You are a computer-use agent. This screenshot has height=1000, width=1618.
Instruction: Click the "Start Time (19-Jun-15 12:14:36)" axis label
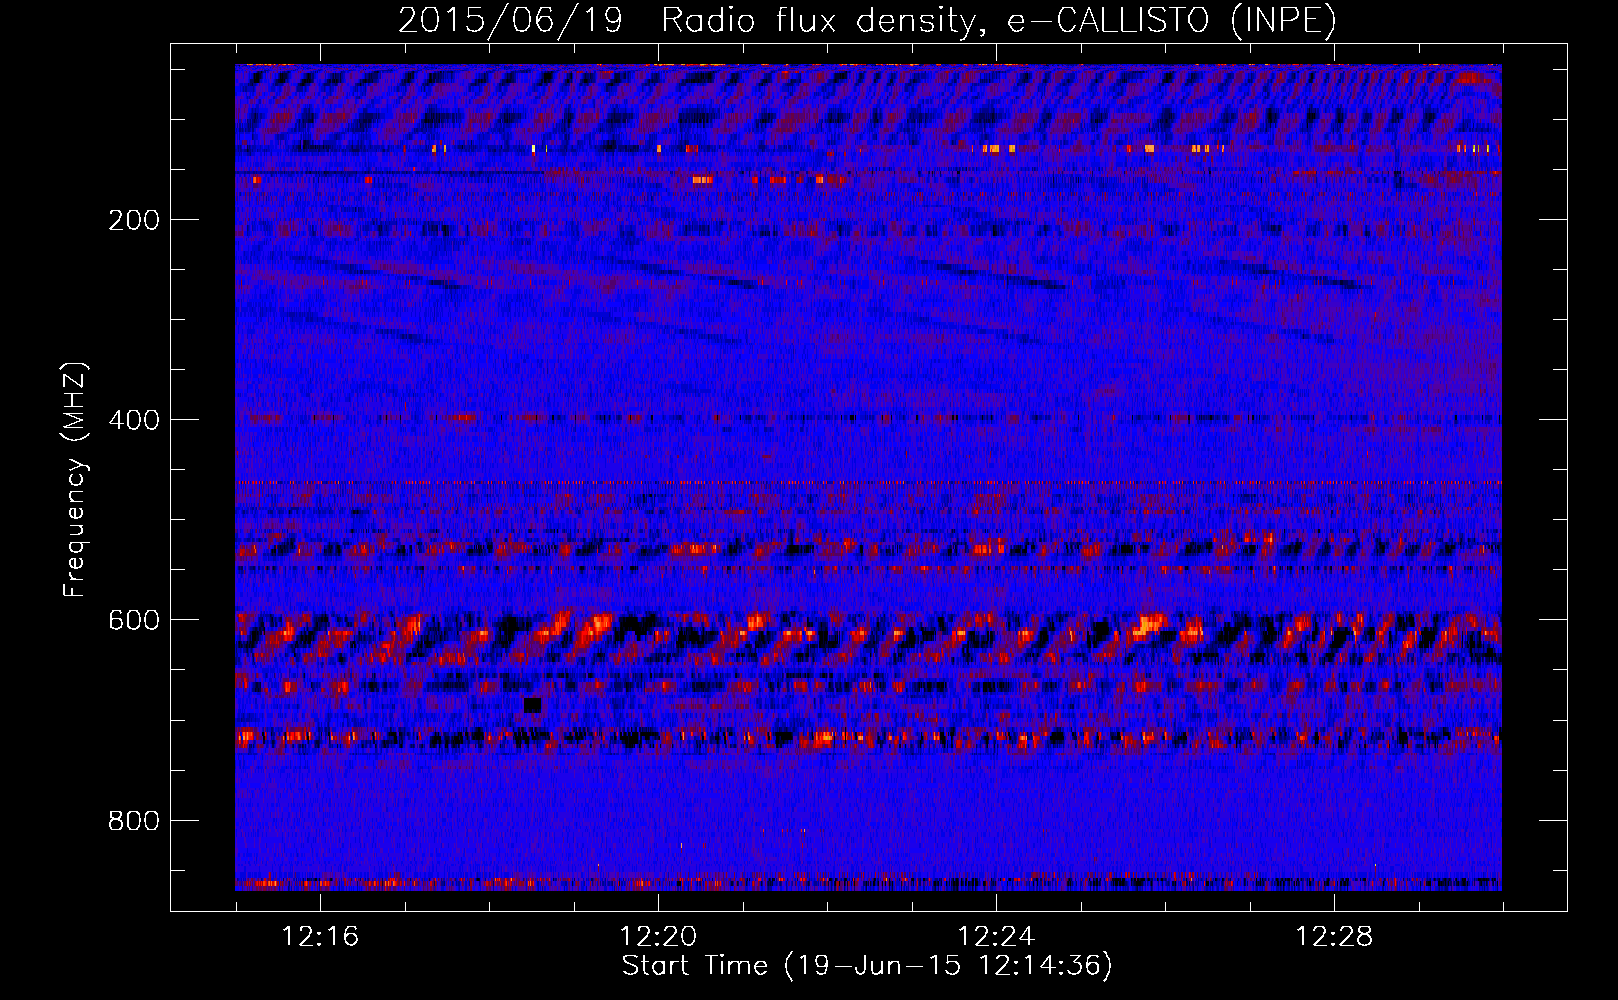coord(867,966)
